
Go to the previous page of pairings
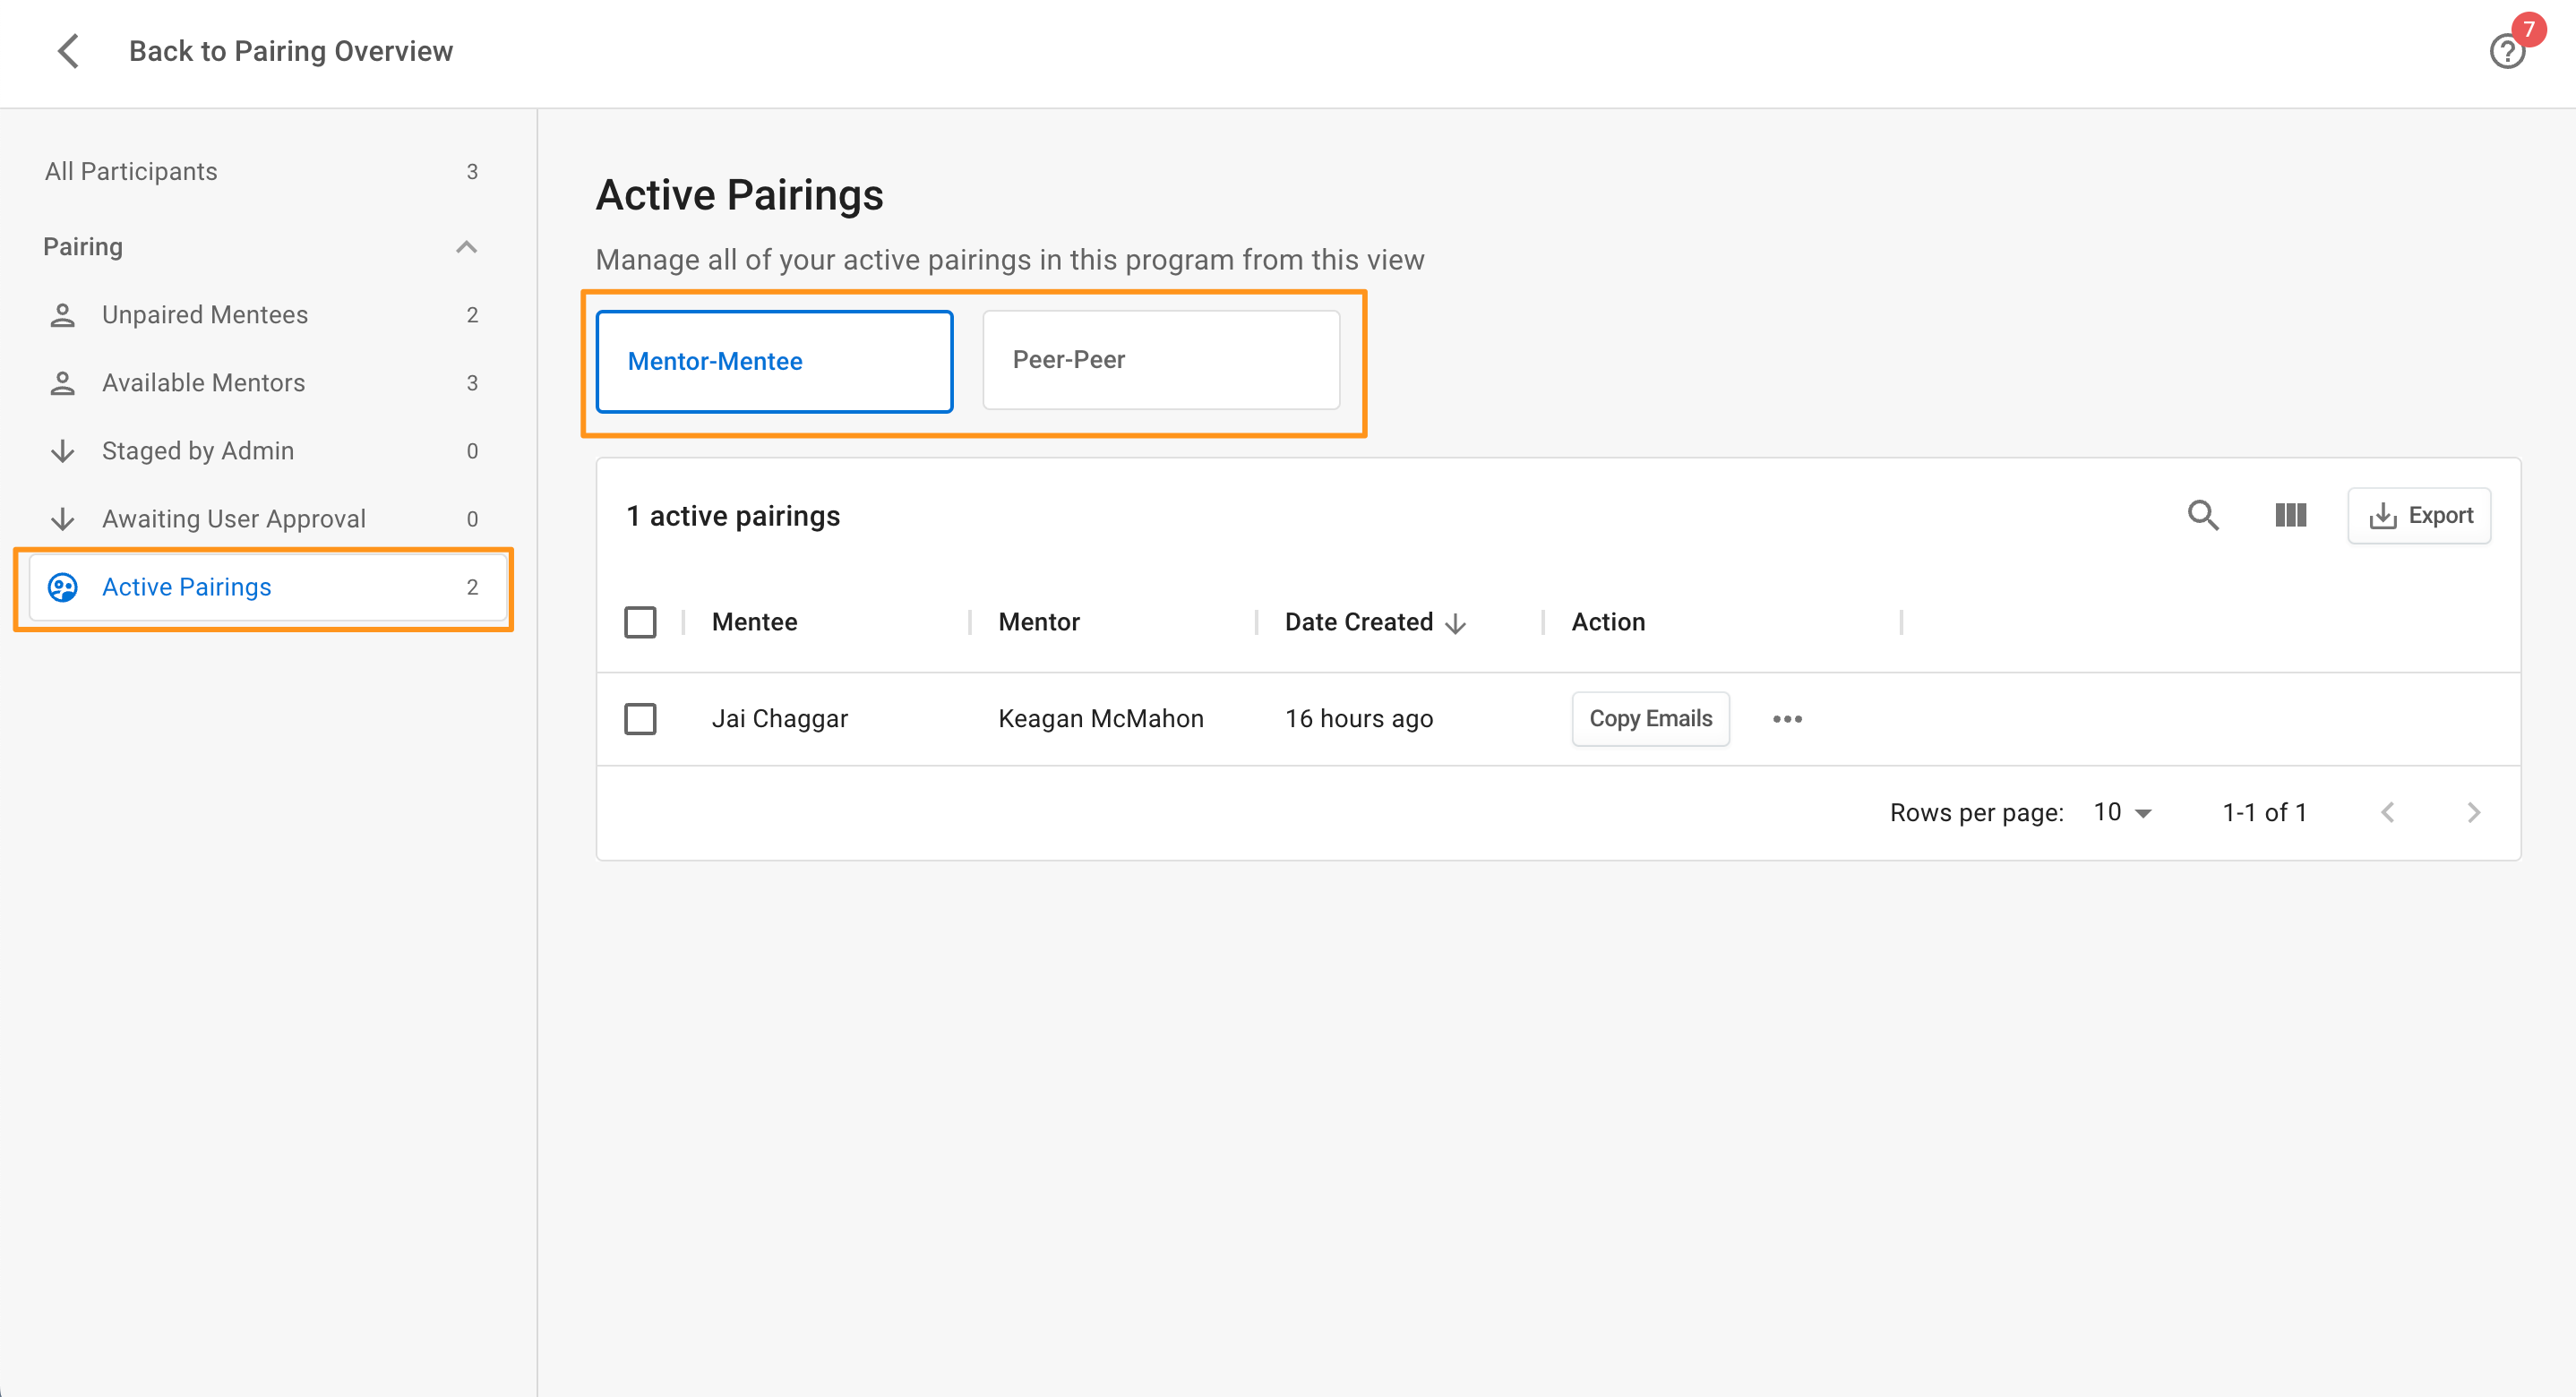pos(2388,812)
